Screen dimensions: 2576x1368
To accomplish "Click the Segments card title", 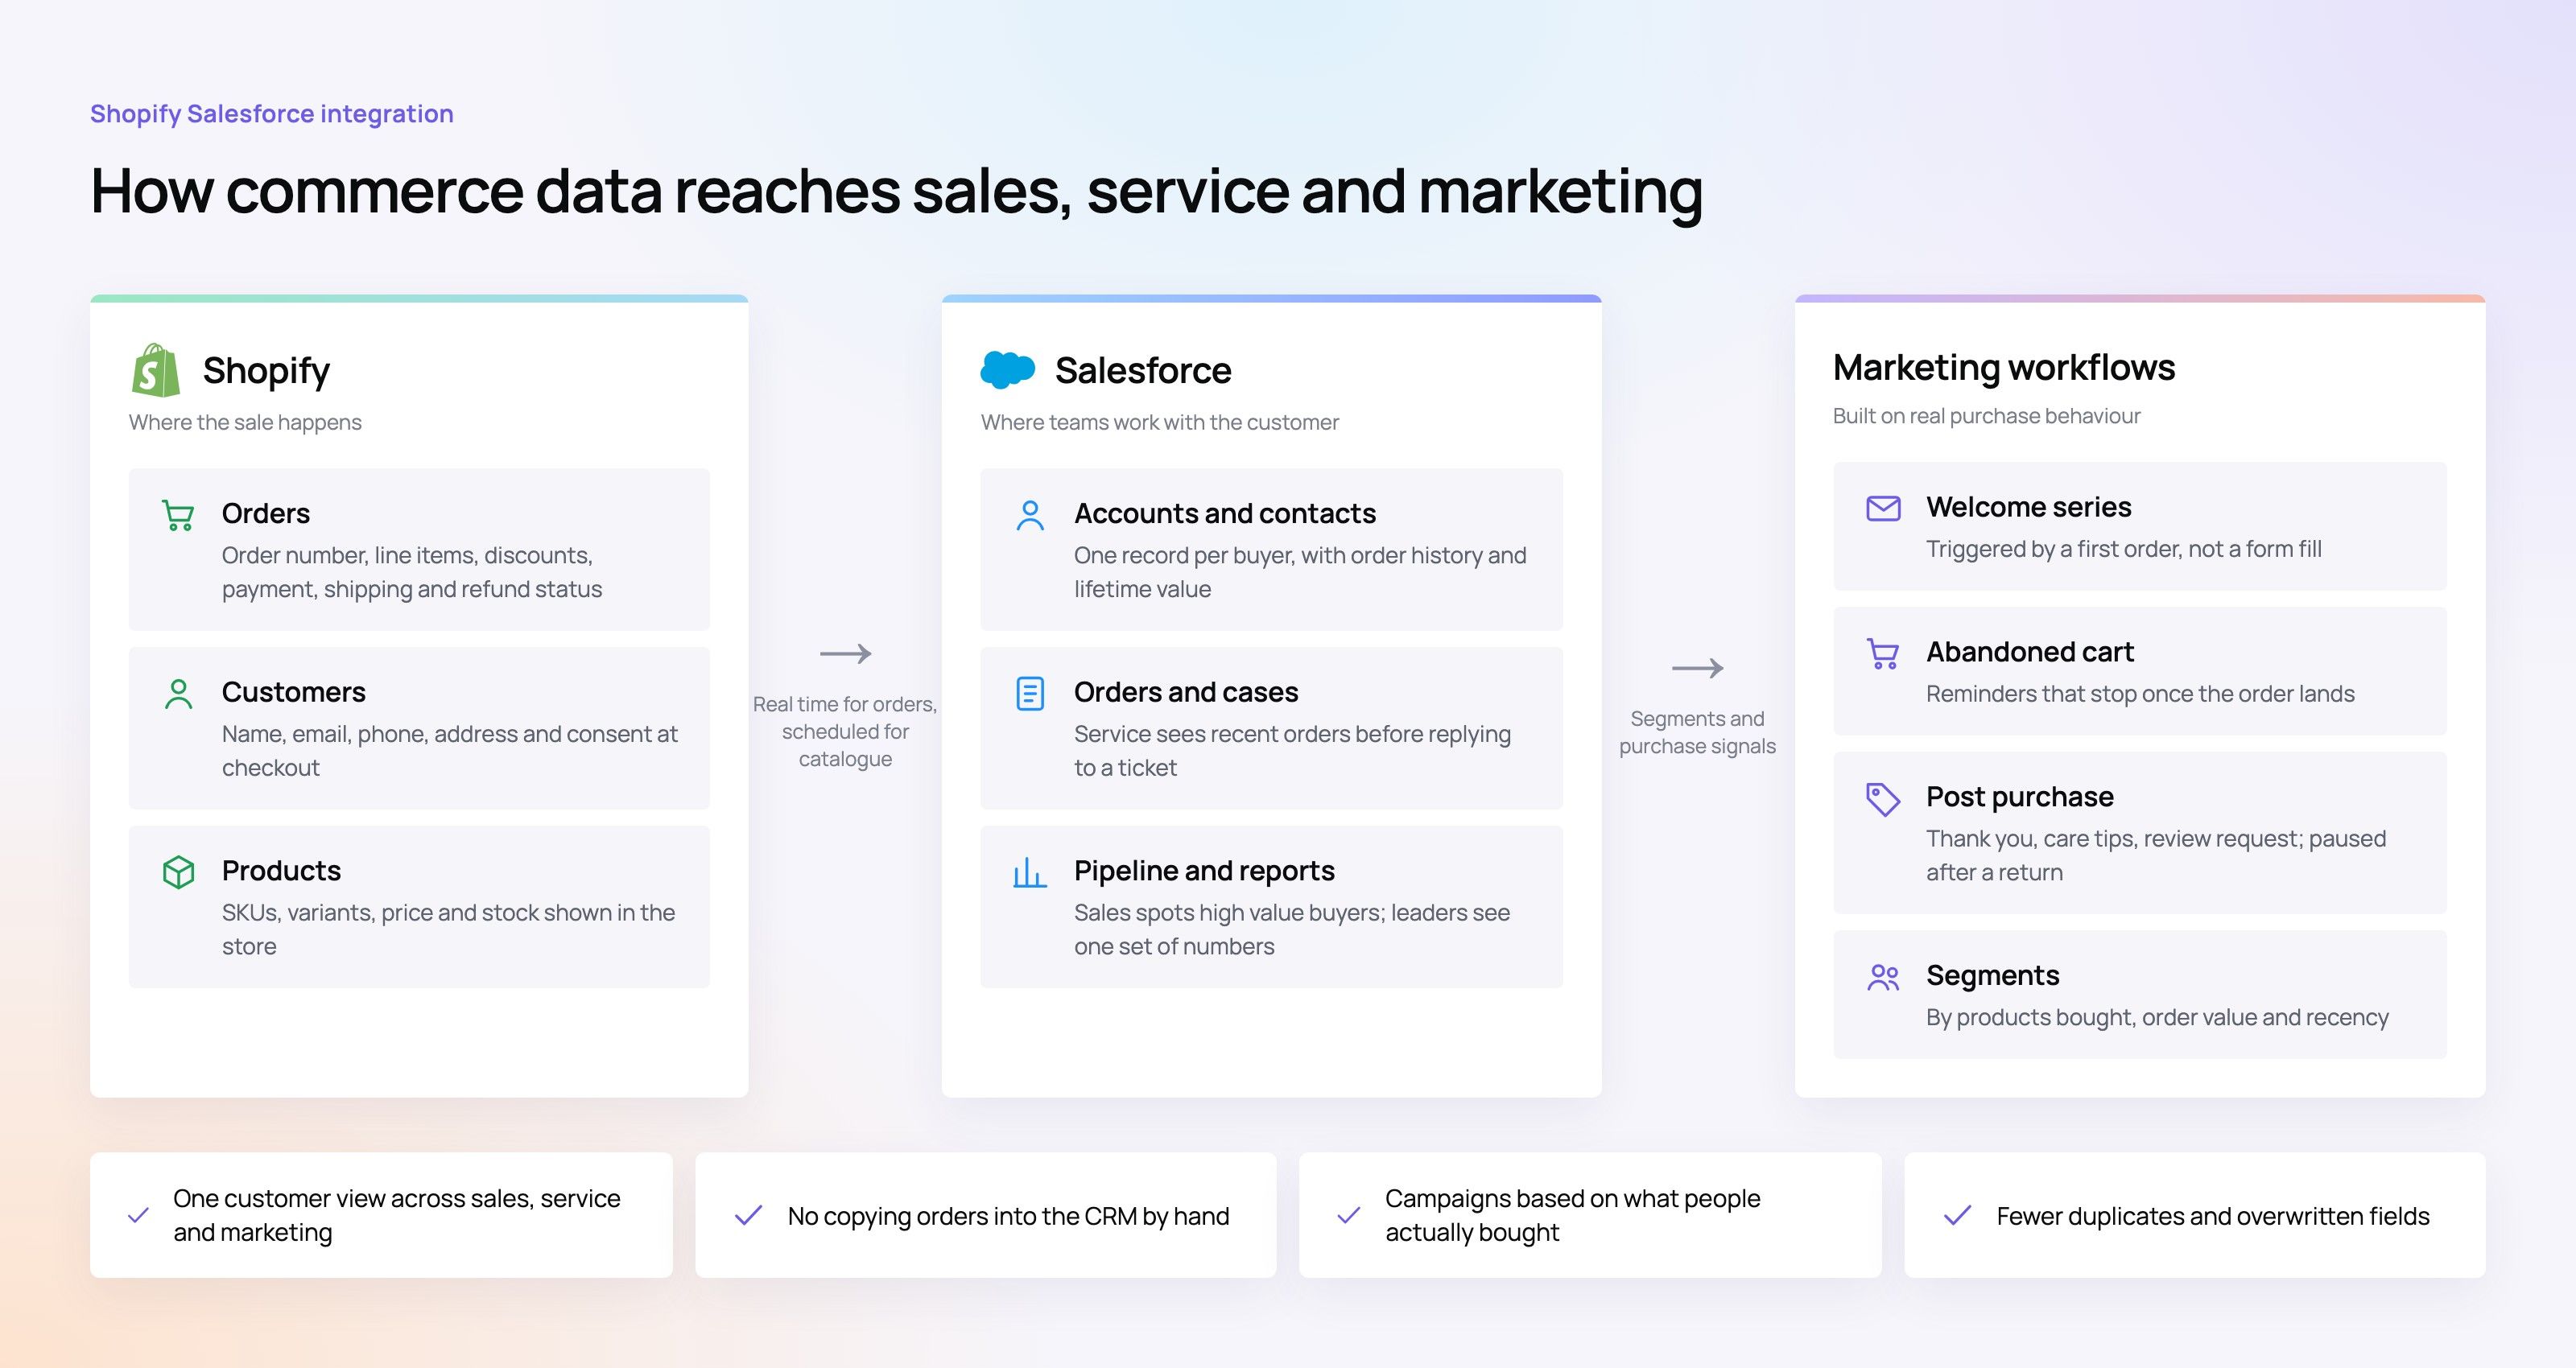I will click(x=1993, y=976).
